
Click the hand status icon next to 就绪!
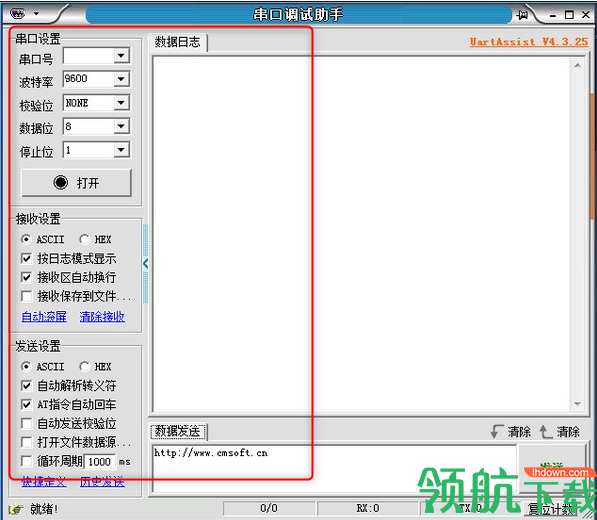(x=16, y=509)
